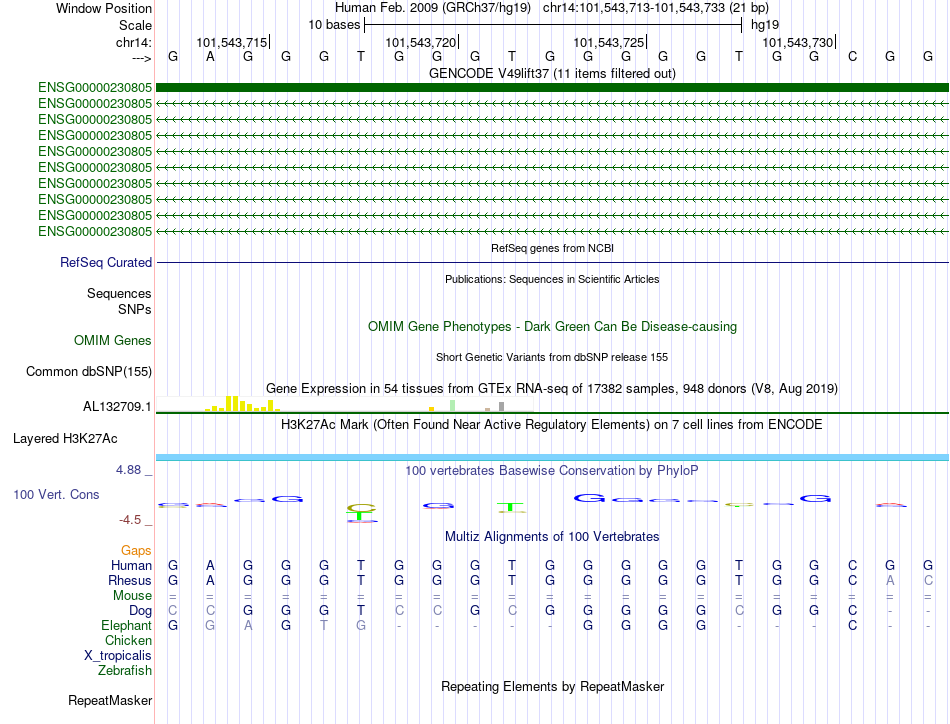Click the Layered H3K27Ac label
This screenshot has height=724, width=950.
[x=65, y=439]
